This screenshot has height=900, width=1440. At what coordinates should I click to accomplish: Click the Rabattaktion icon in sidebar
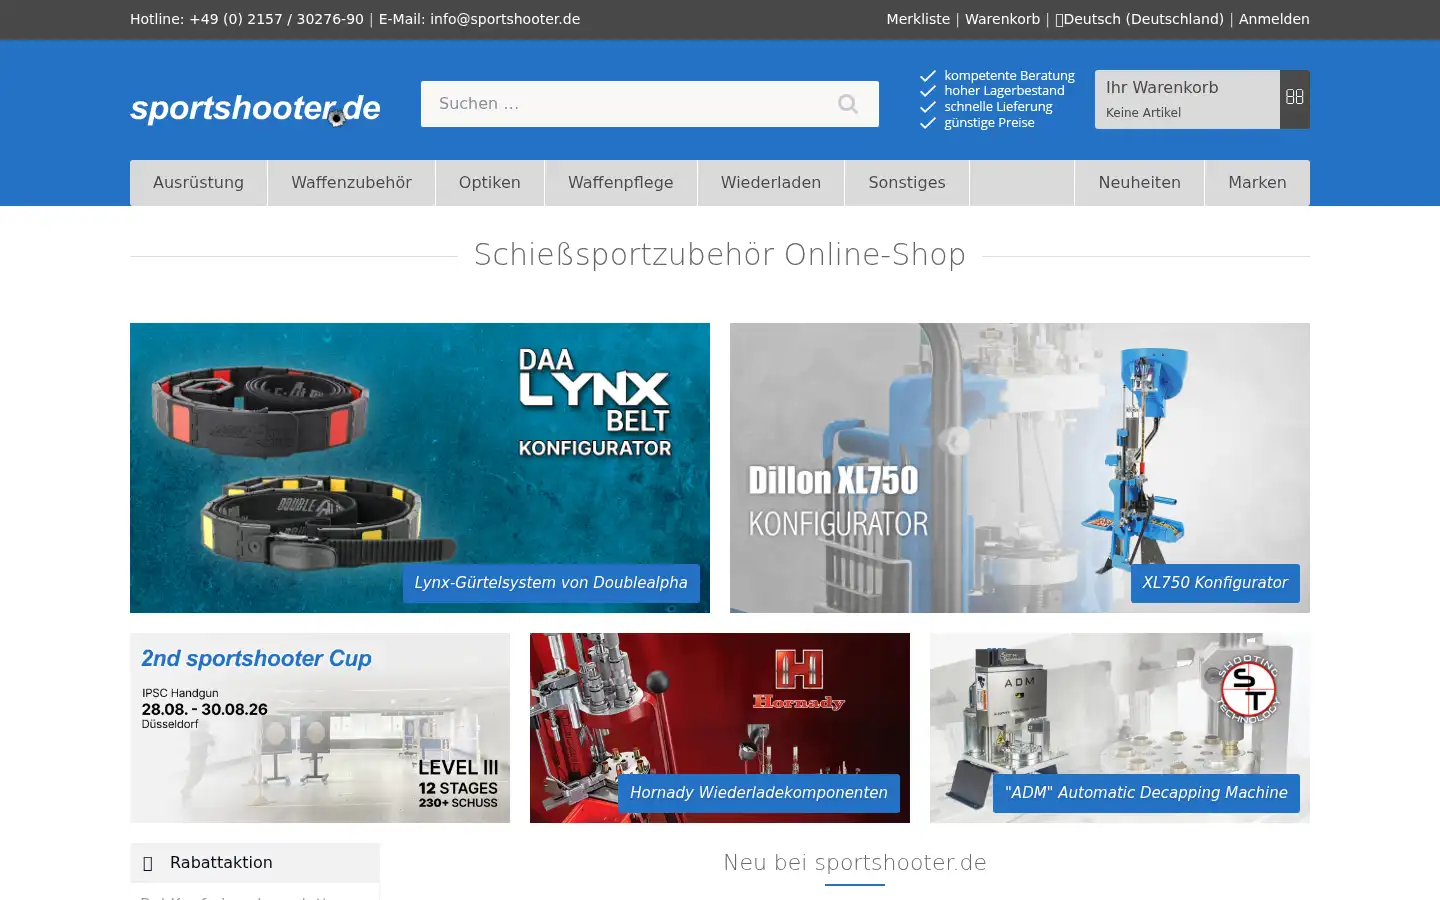click(148, 863)
